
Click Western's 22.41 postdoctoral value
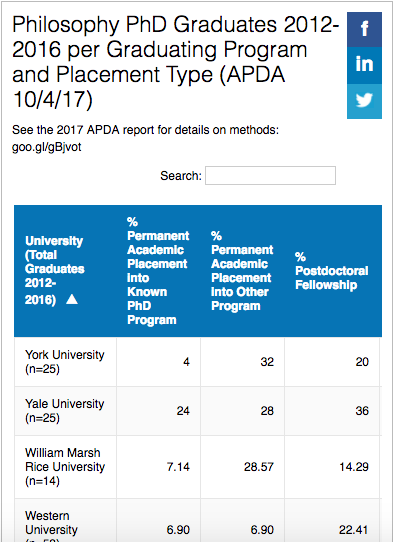[354, 530]
